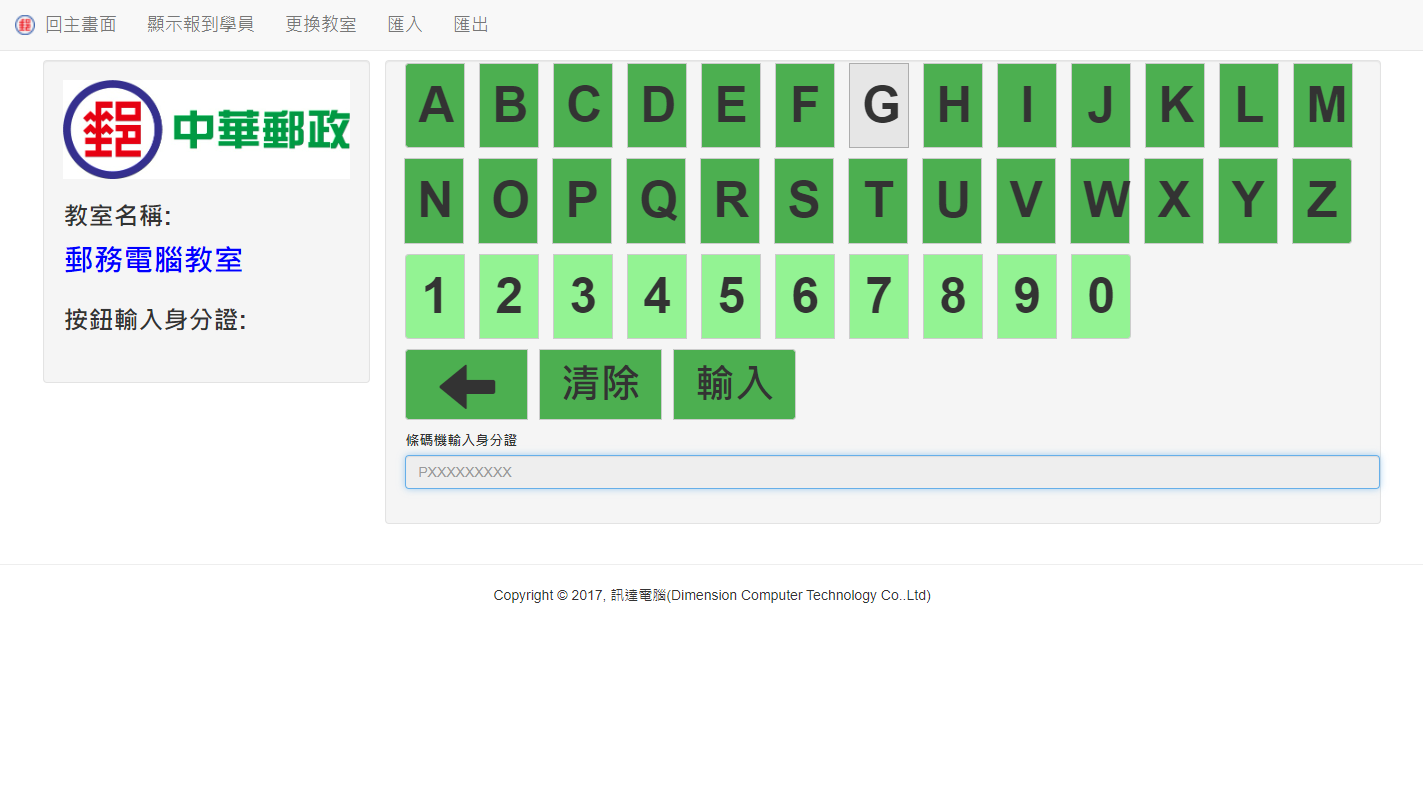
Task: Hit the letter Q key
Action: (656, 201)
